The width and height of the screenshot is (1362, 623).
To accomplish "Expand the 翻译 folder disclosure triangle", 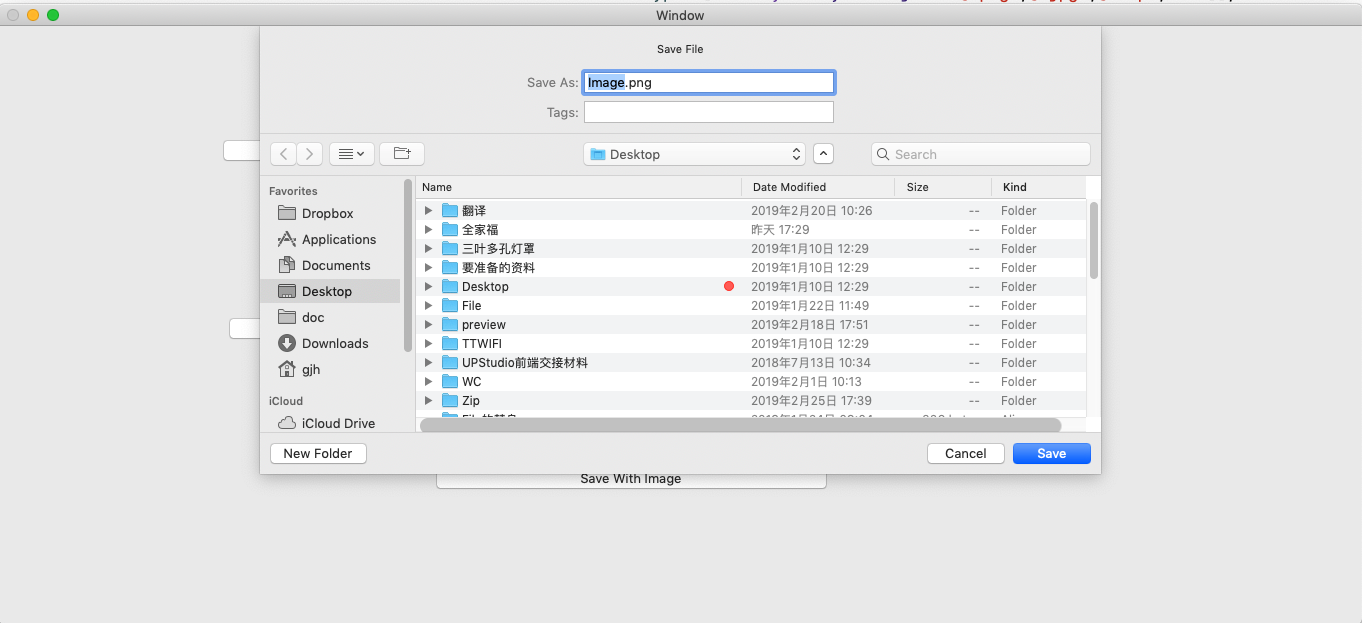I will point(428,210).
